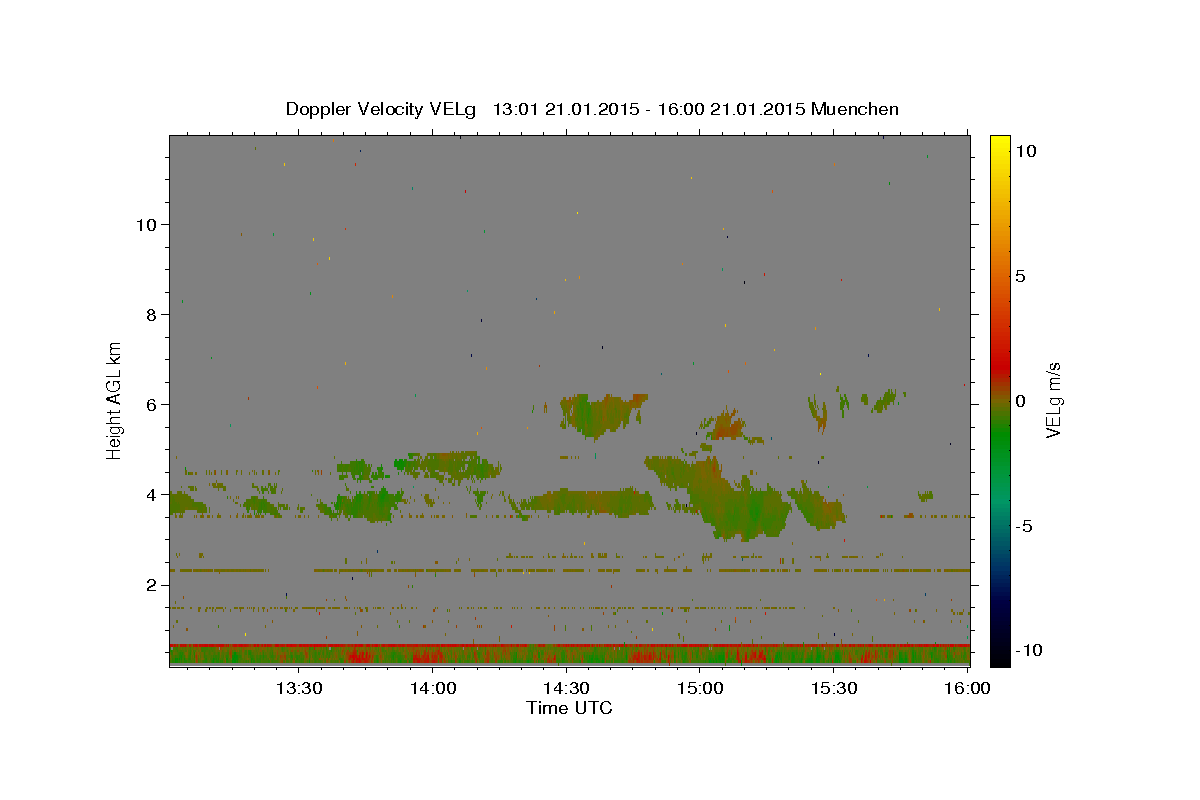
Task: Click the 14:30 time tick label
Action: coord(566,688)
